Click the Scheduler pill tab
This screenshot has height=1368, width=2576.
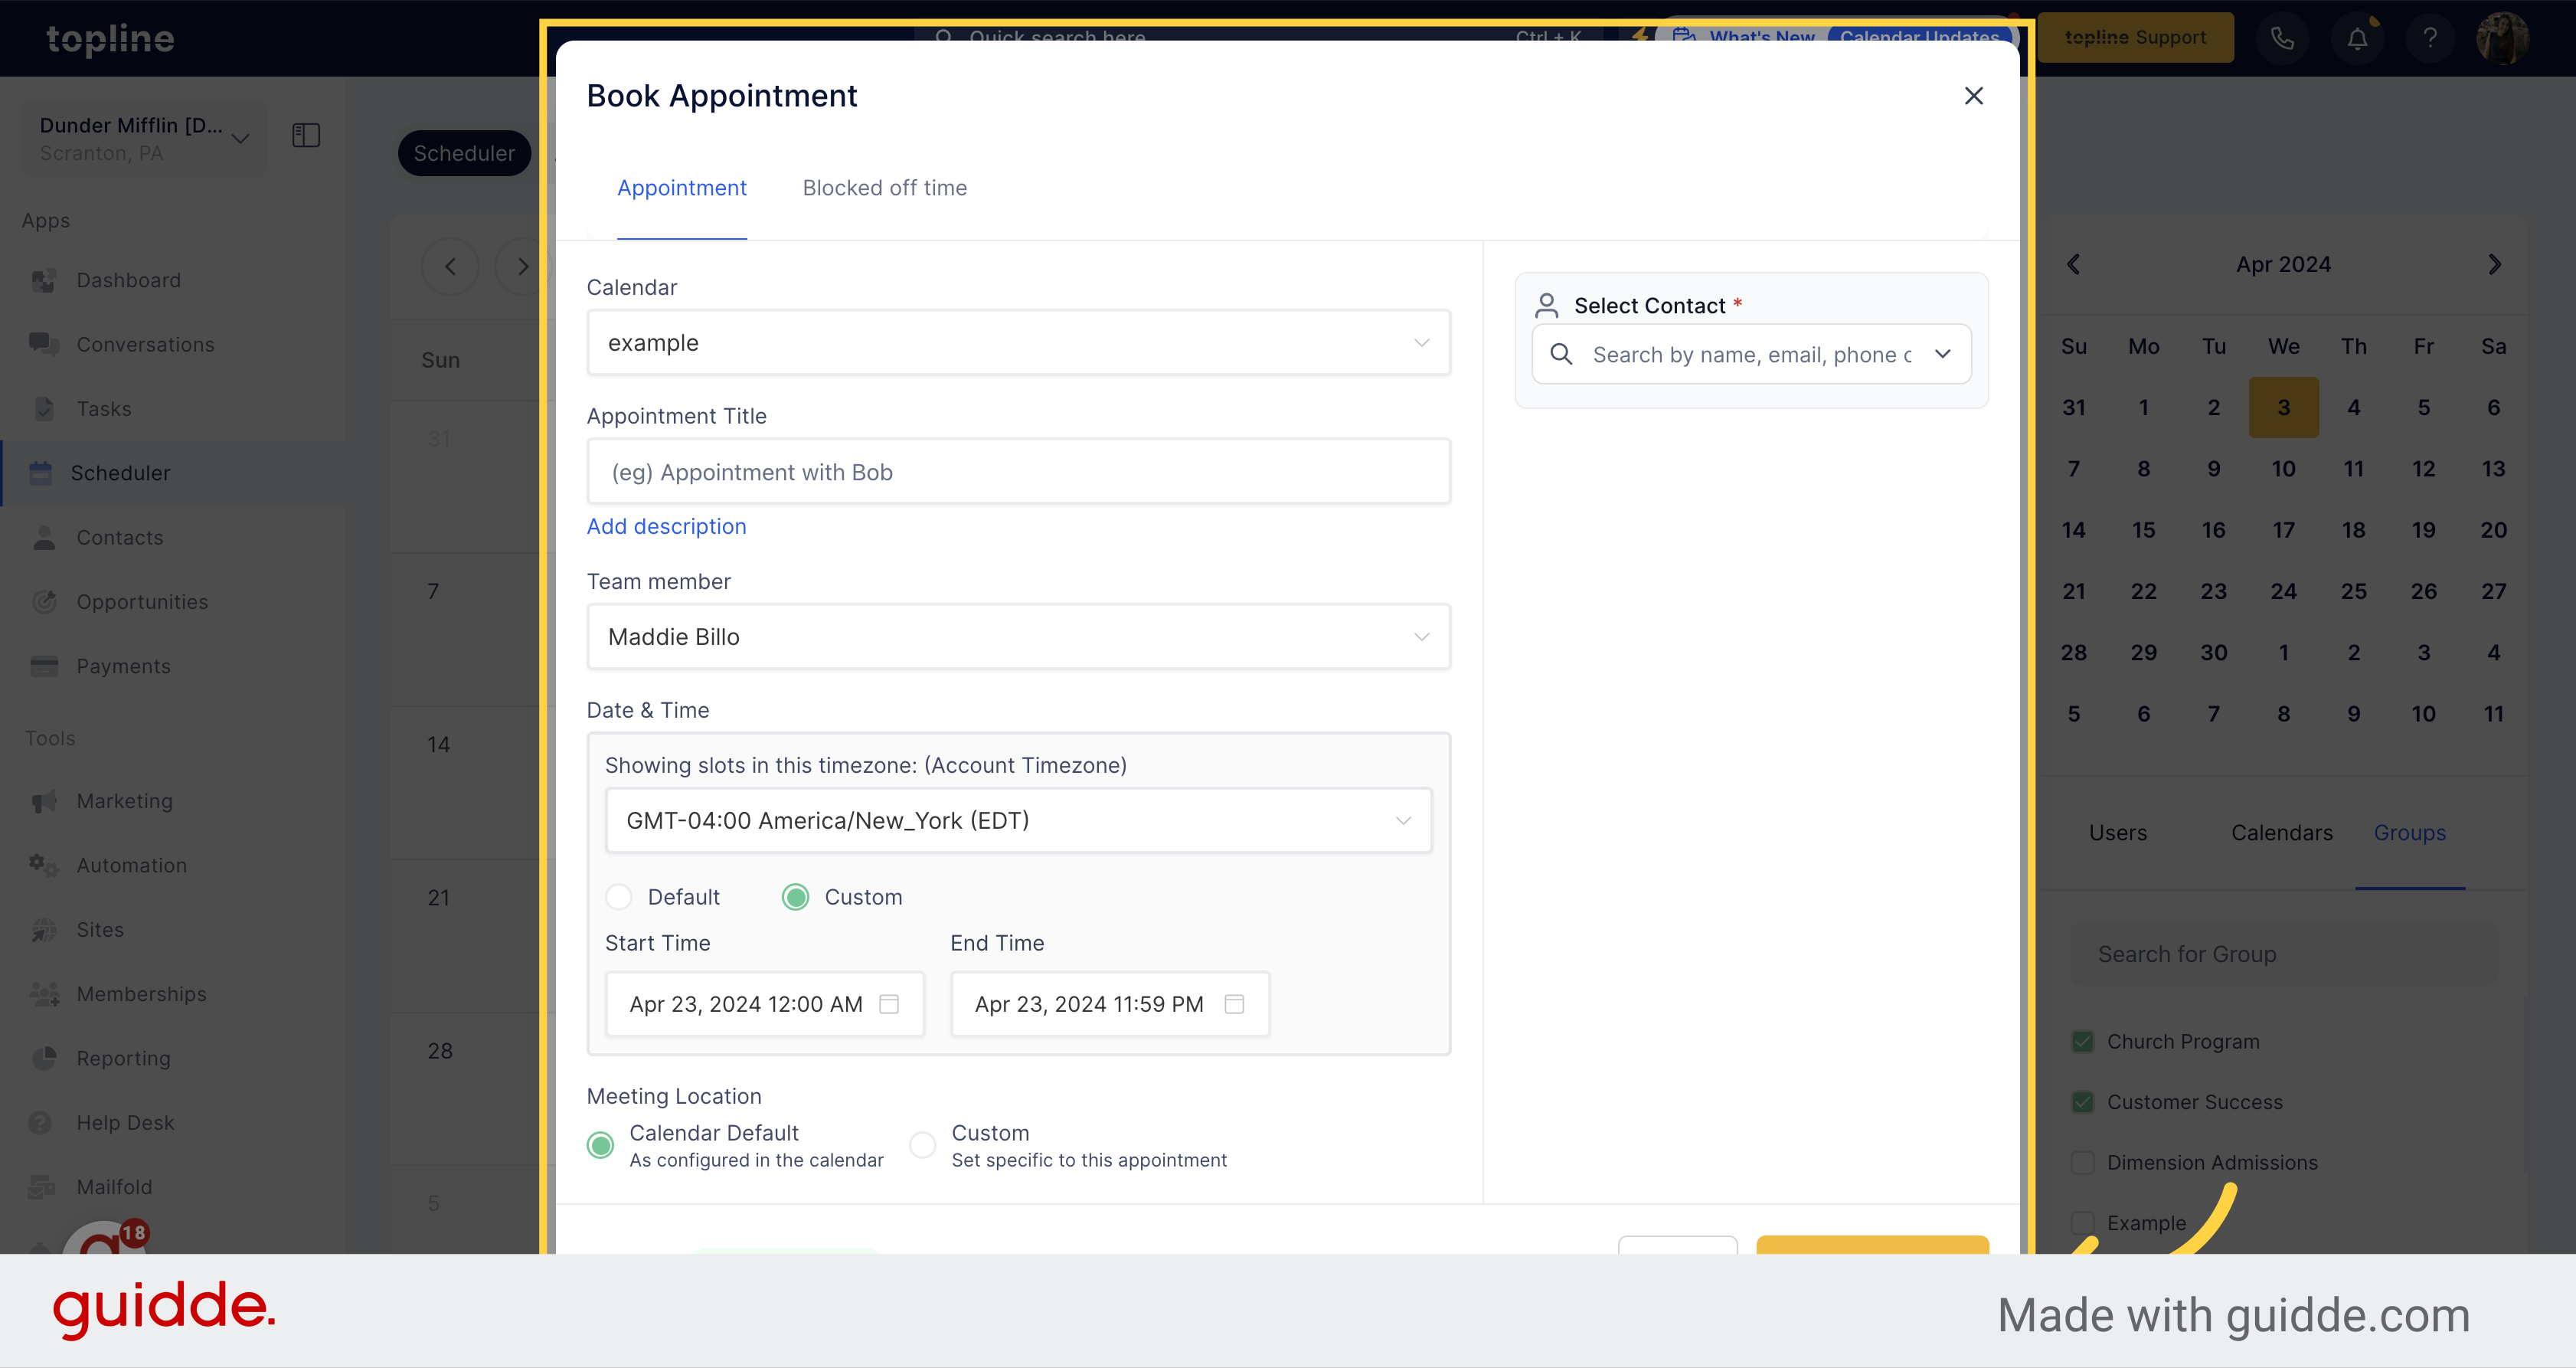pyautogui.click(x=464, y=153)
